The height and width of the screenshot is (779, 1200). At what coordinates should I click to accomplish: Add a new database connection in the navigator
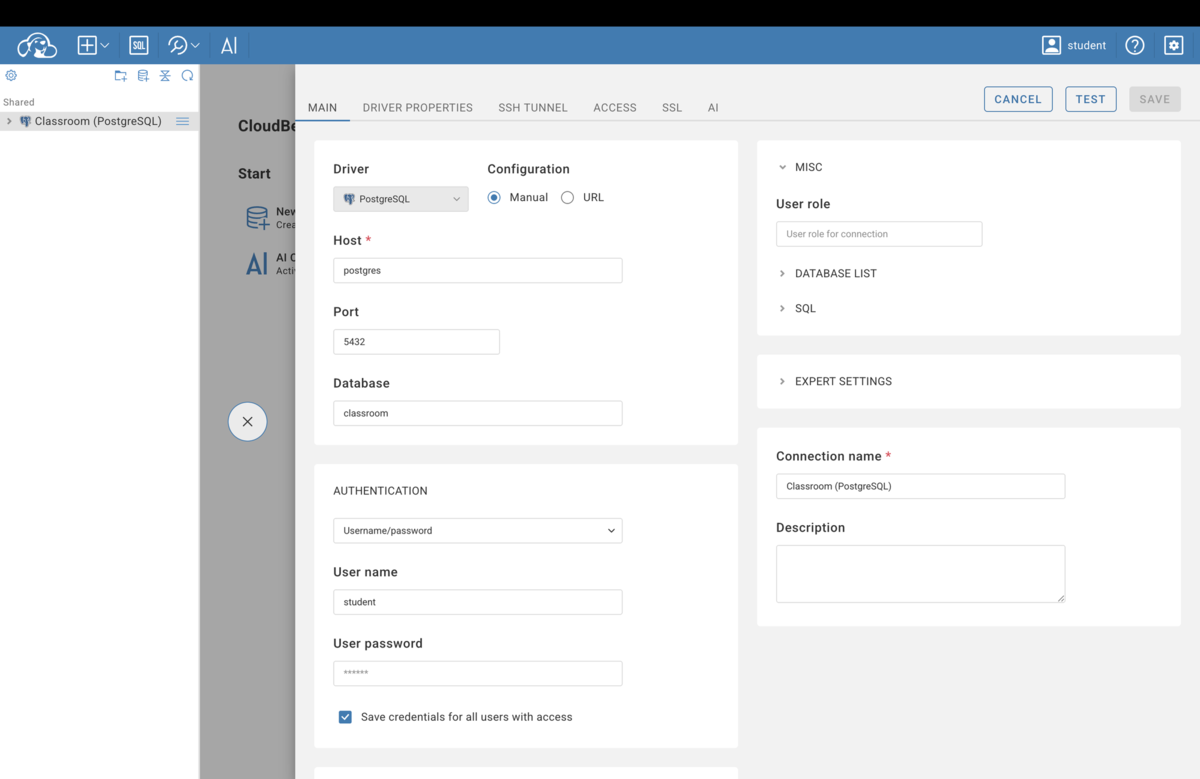click(x=143, y=76)
